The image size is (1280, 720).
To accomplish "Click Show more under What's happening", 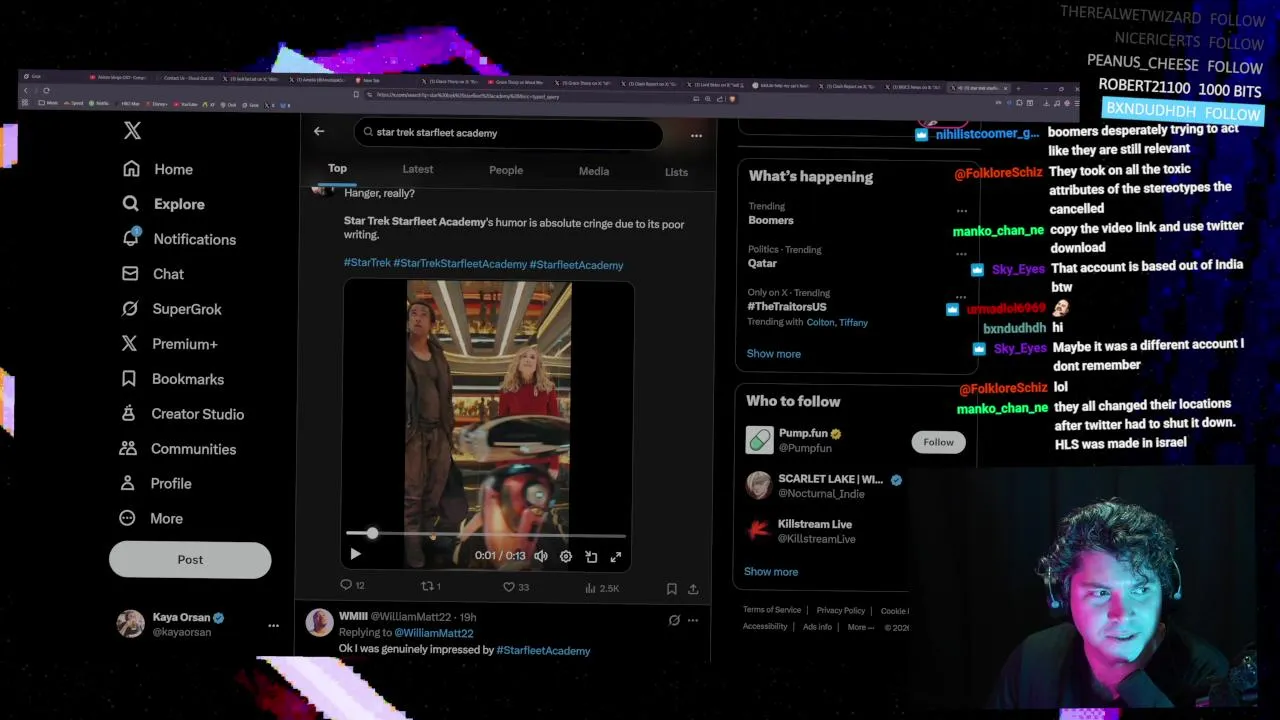I will tap(773, 353).
